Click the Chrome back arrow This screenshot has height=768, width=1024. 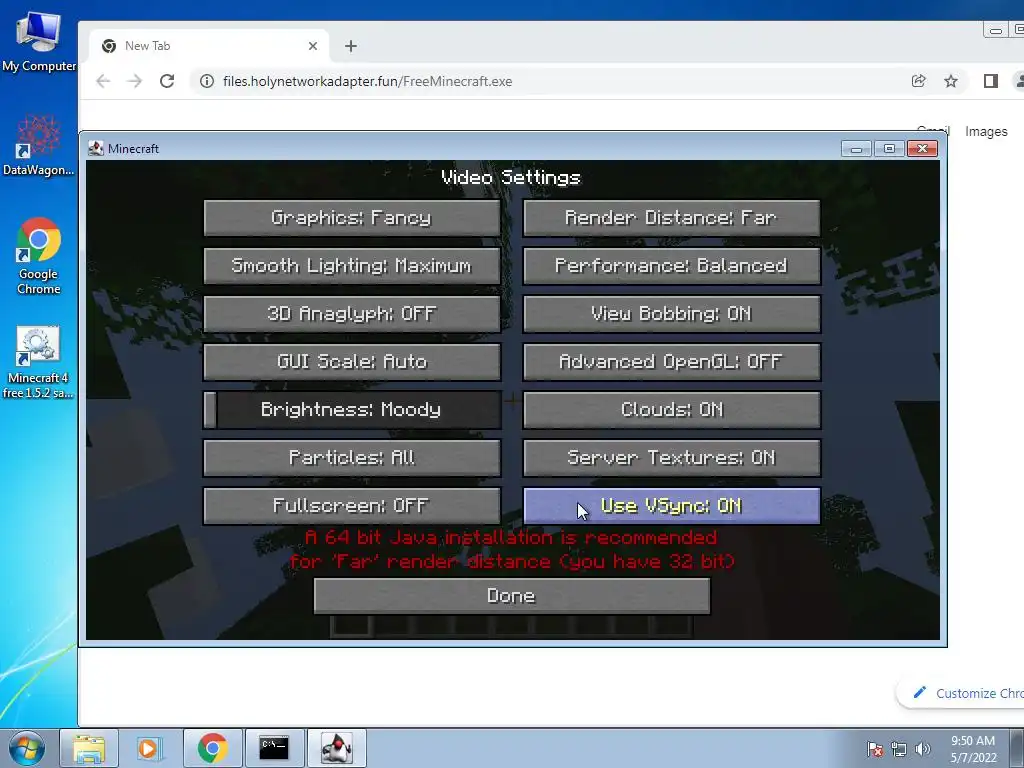pyautogui.click(x=103, y=81)
